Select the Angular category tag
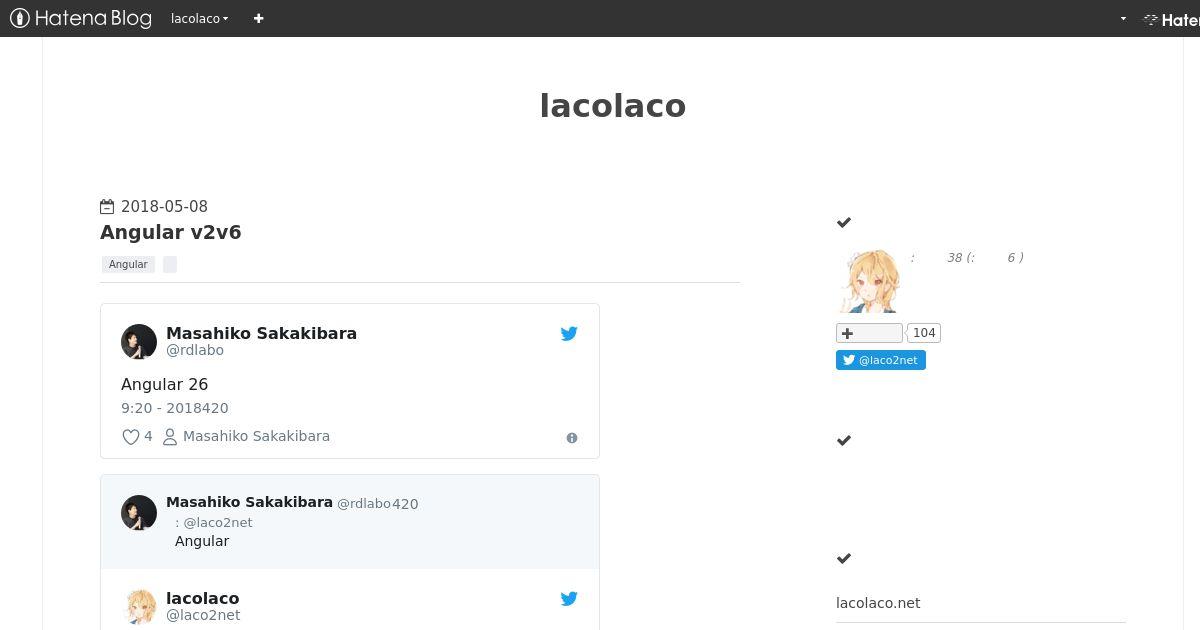This screenshot has height=630, width=1200. click(x=128, y=264)
